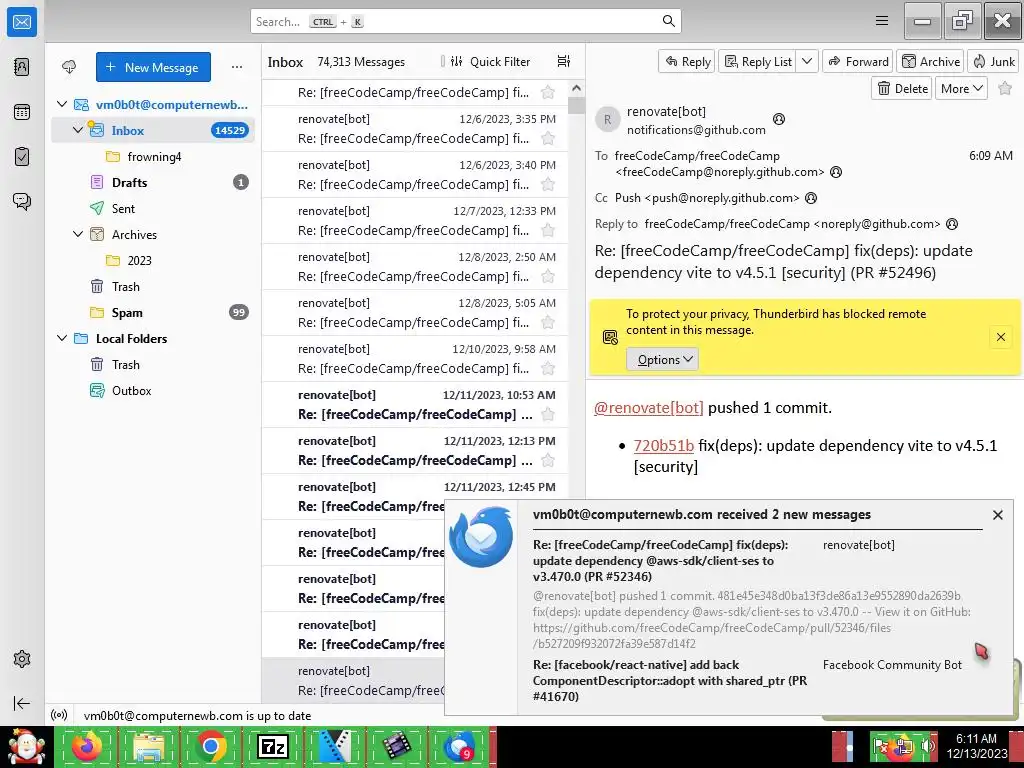1024x768 pixels.
Task: Click the taskbar volume speaker icon
Action: click(x=928, y=746)
